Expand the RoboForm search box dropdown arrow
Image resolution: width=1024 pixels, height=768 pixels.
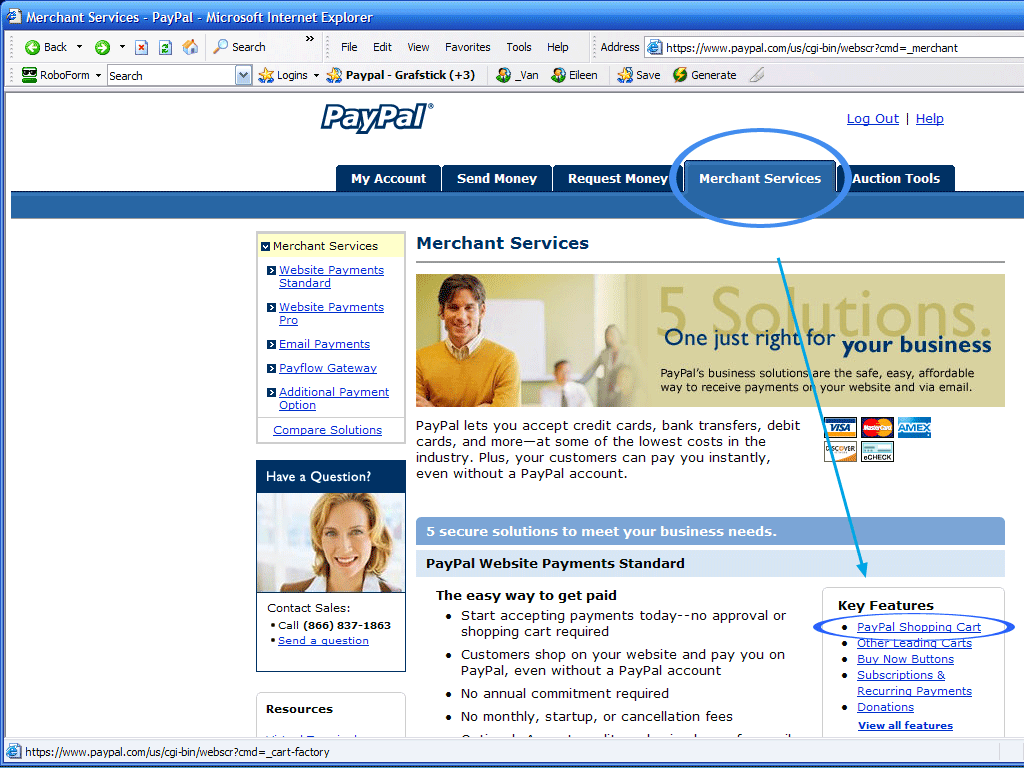(243, 75)
